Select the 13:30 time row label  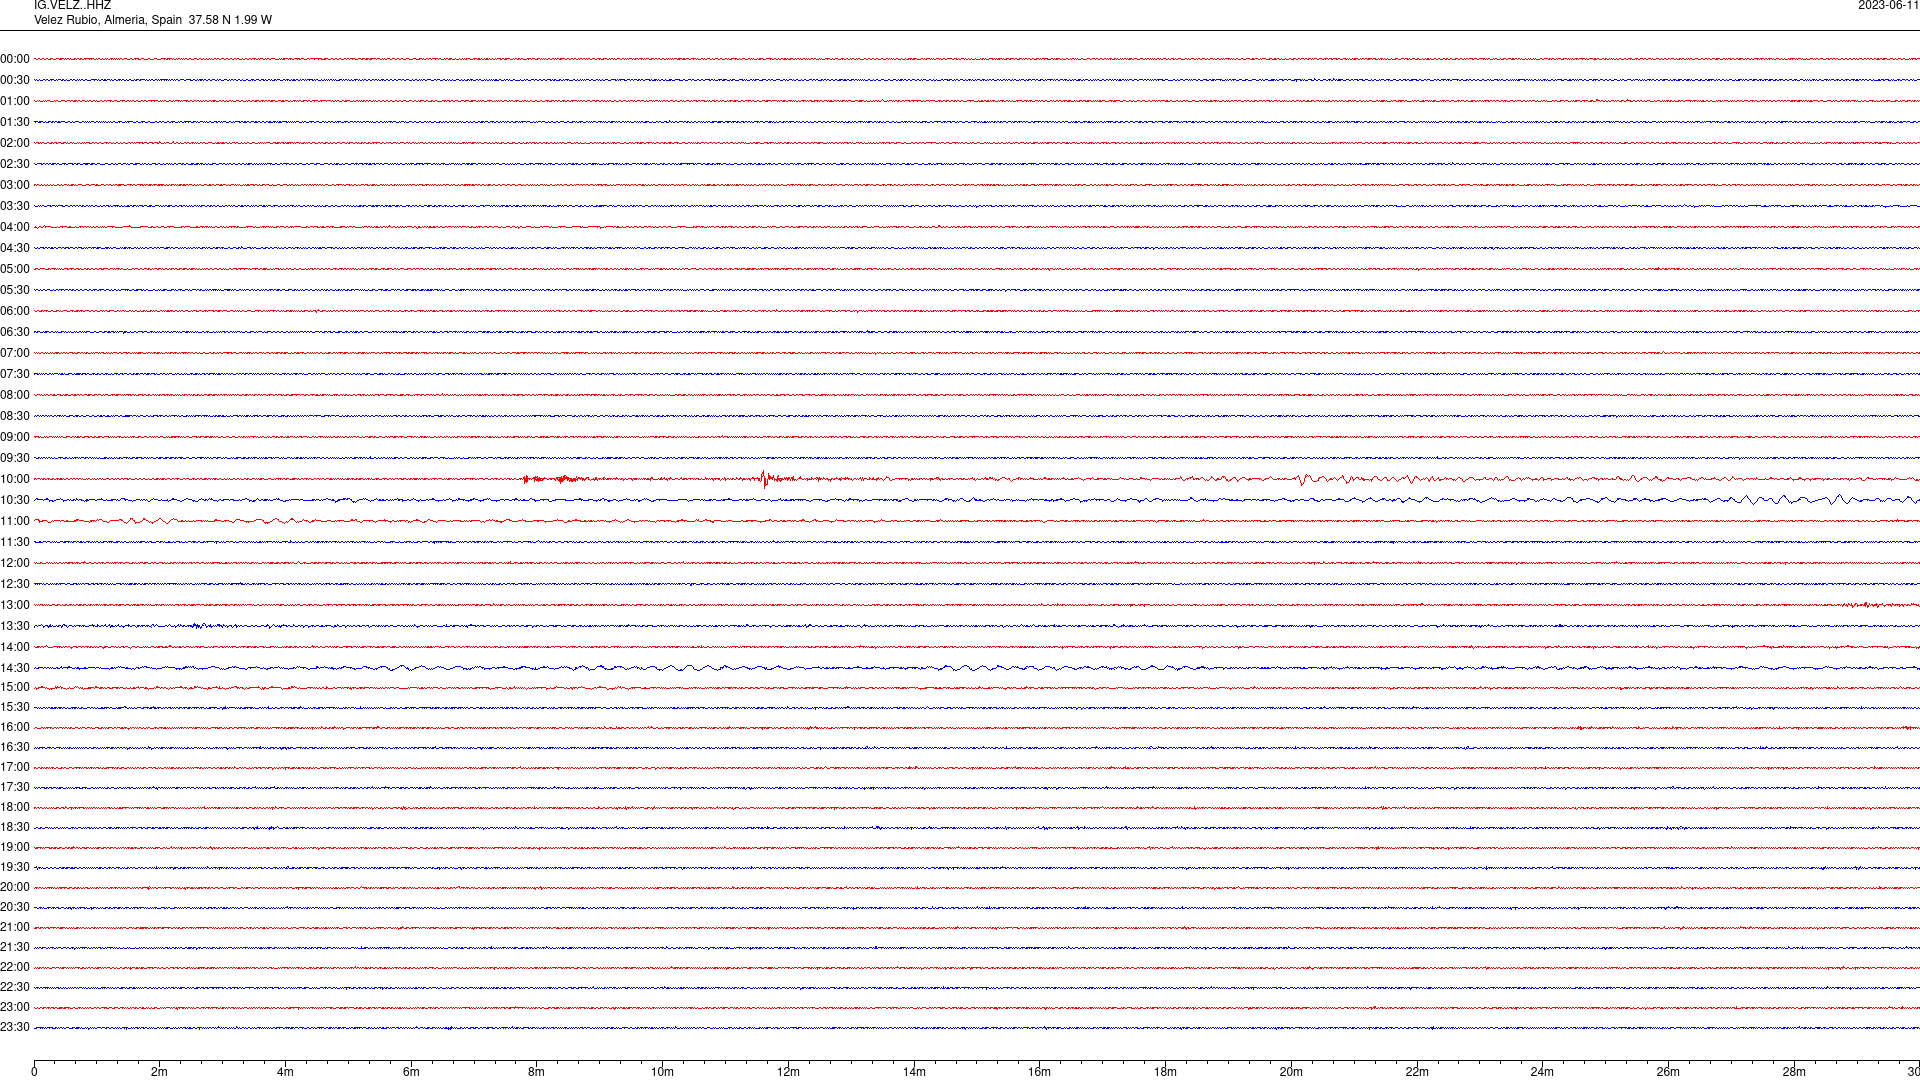[x=15, y=626]
